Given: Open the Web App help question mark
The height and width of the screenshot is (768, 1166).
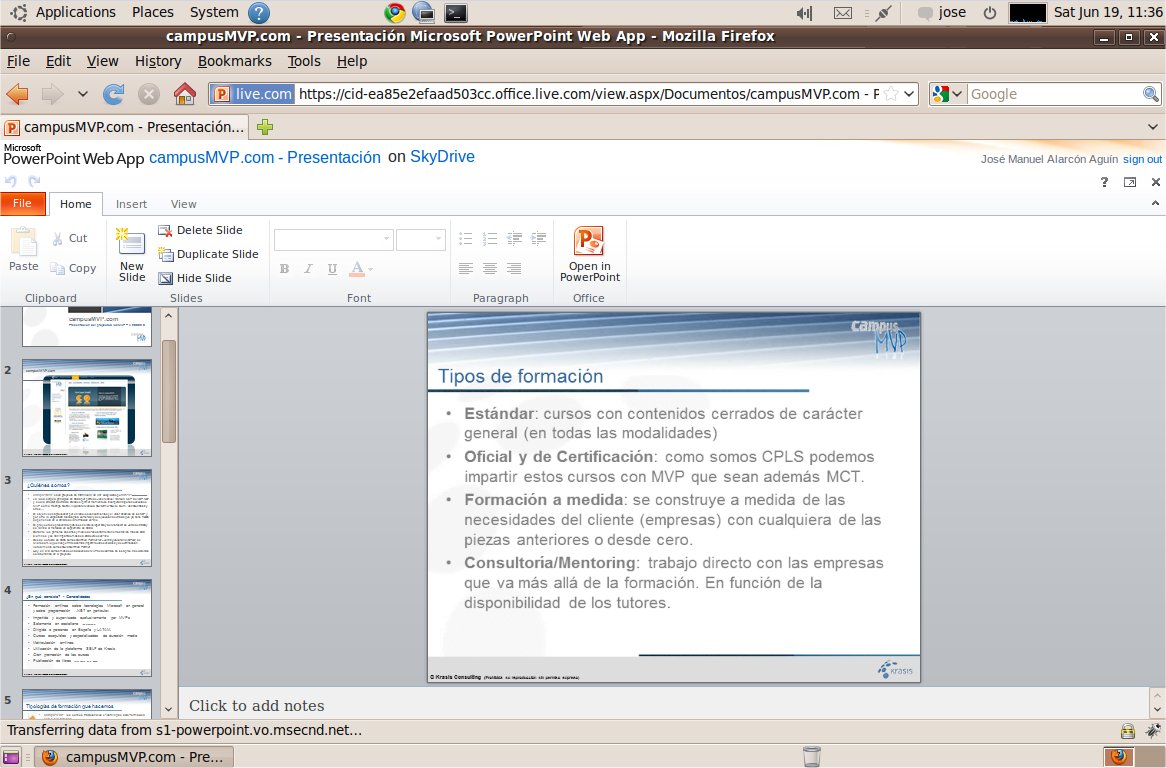Looking at the screenshot, I should point(1104,182).
